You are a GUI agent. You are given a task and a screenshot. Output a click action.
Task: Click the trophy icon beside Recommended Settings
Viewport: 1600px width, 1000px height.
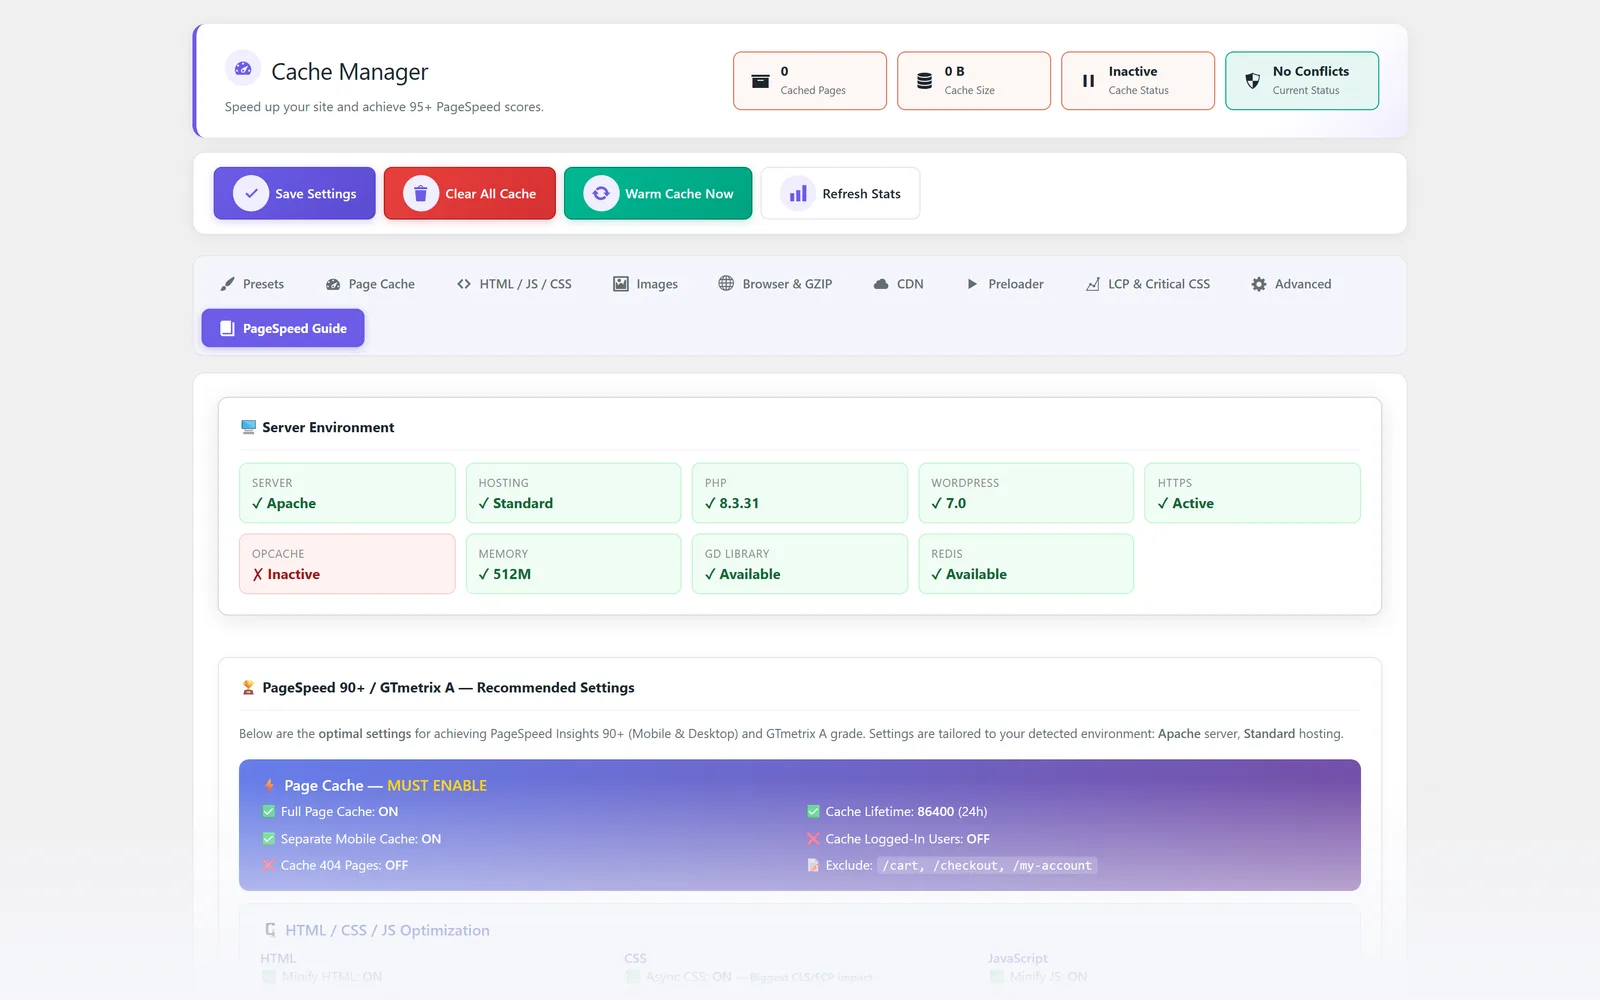pyautogui.click(x=248, y=687)
